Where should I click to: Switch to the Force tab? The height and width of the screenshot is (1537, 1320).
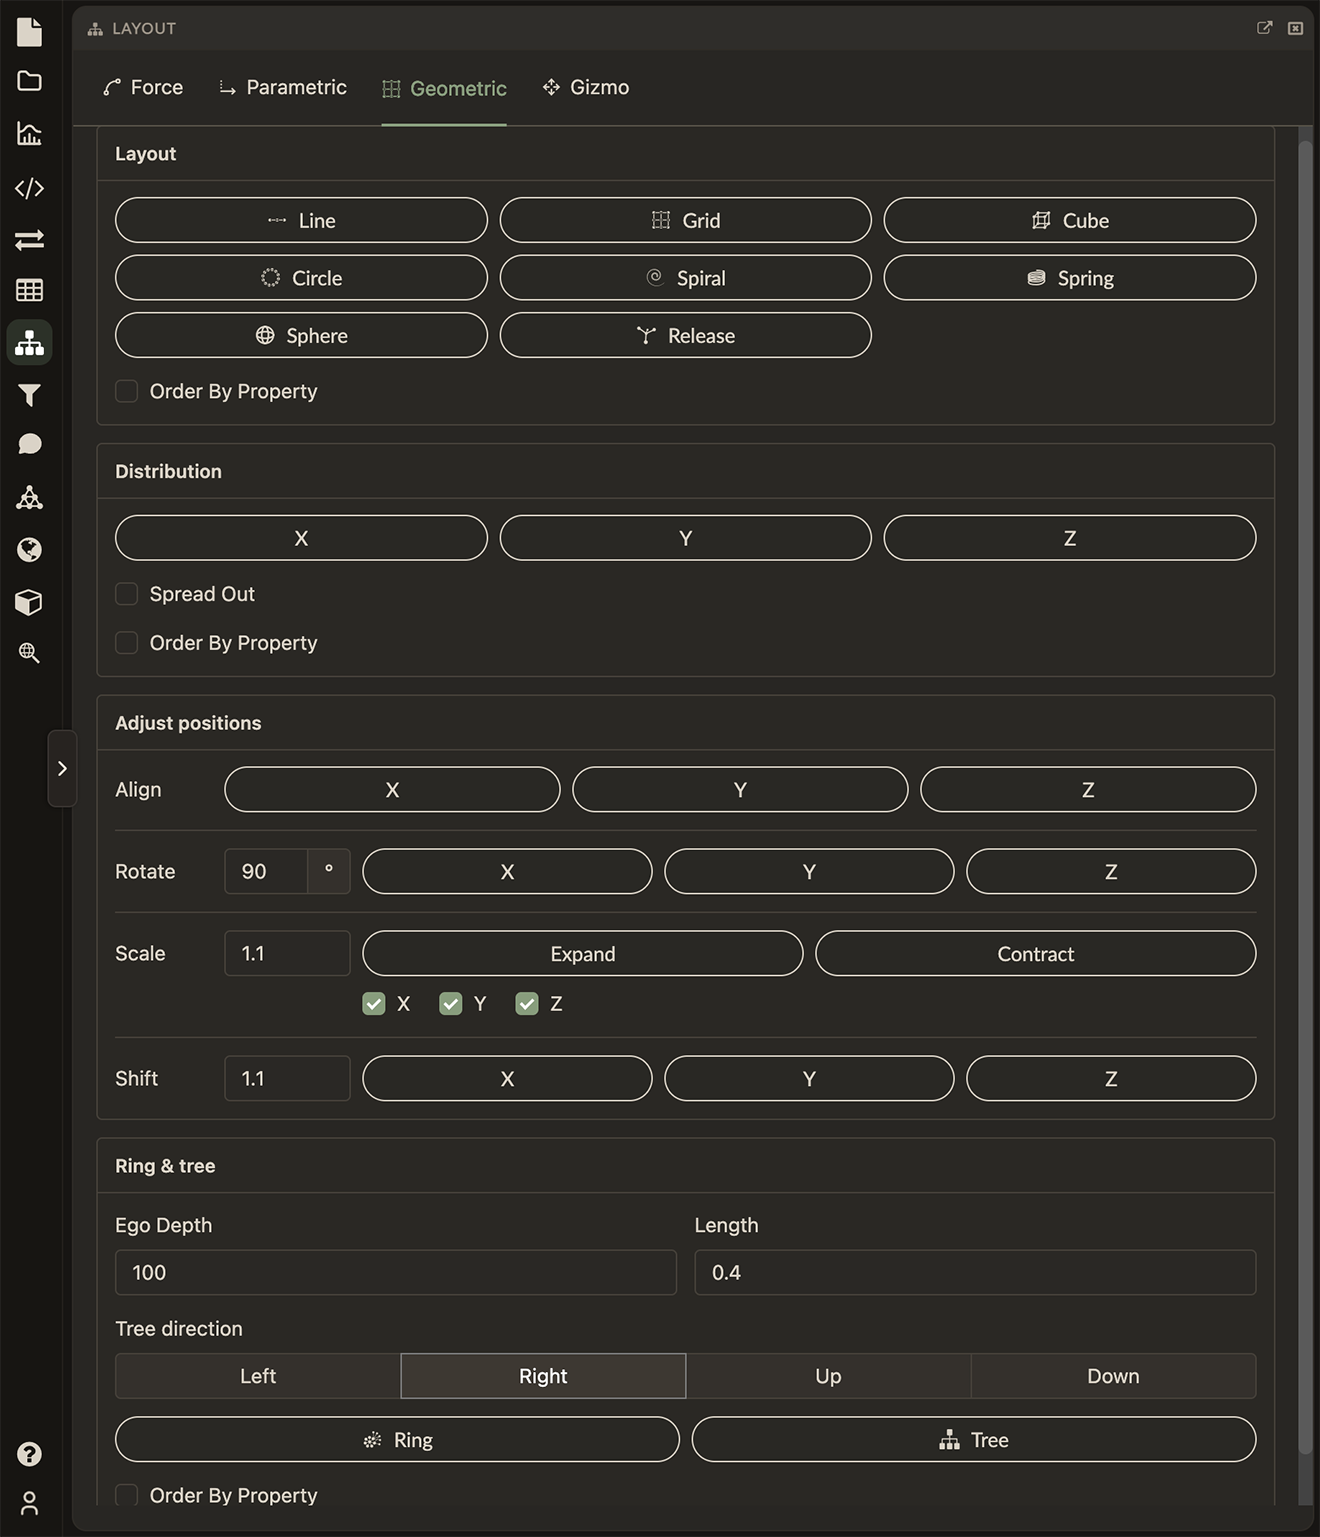(x=143, y=88)
